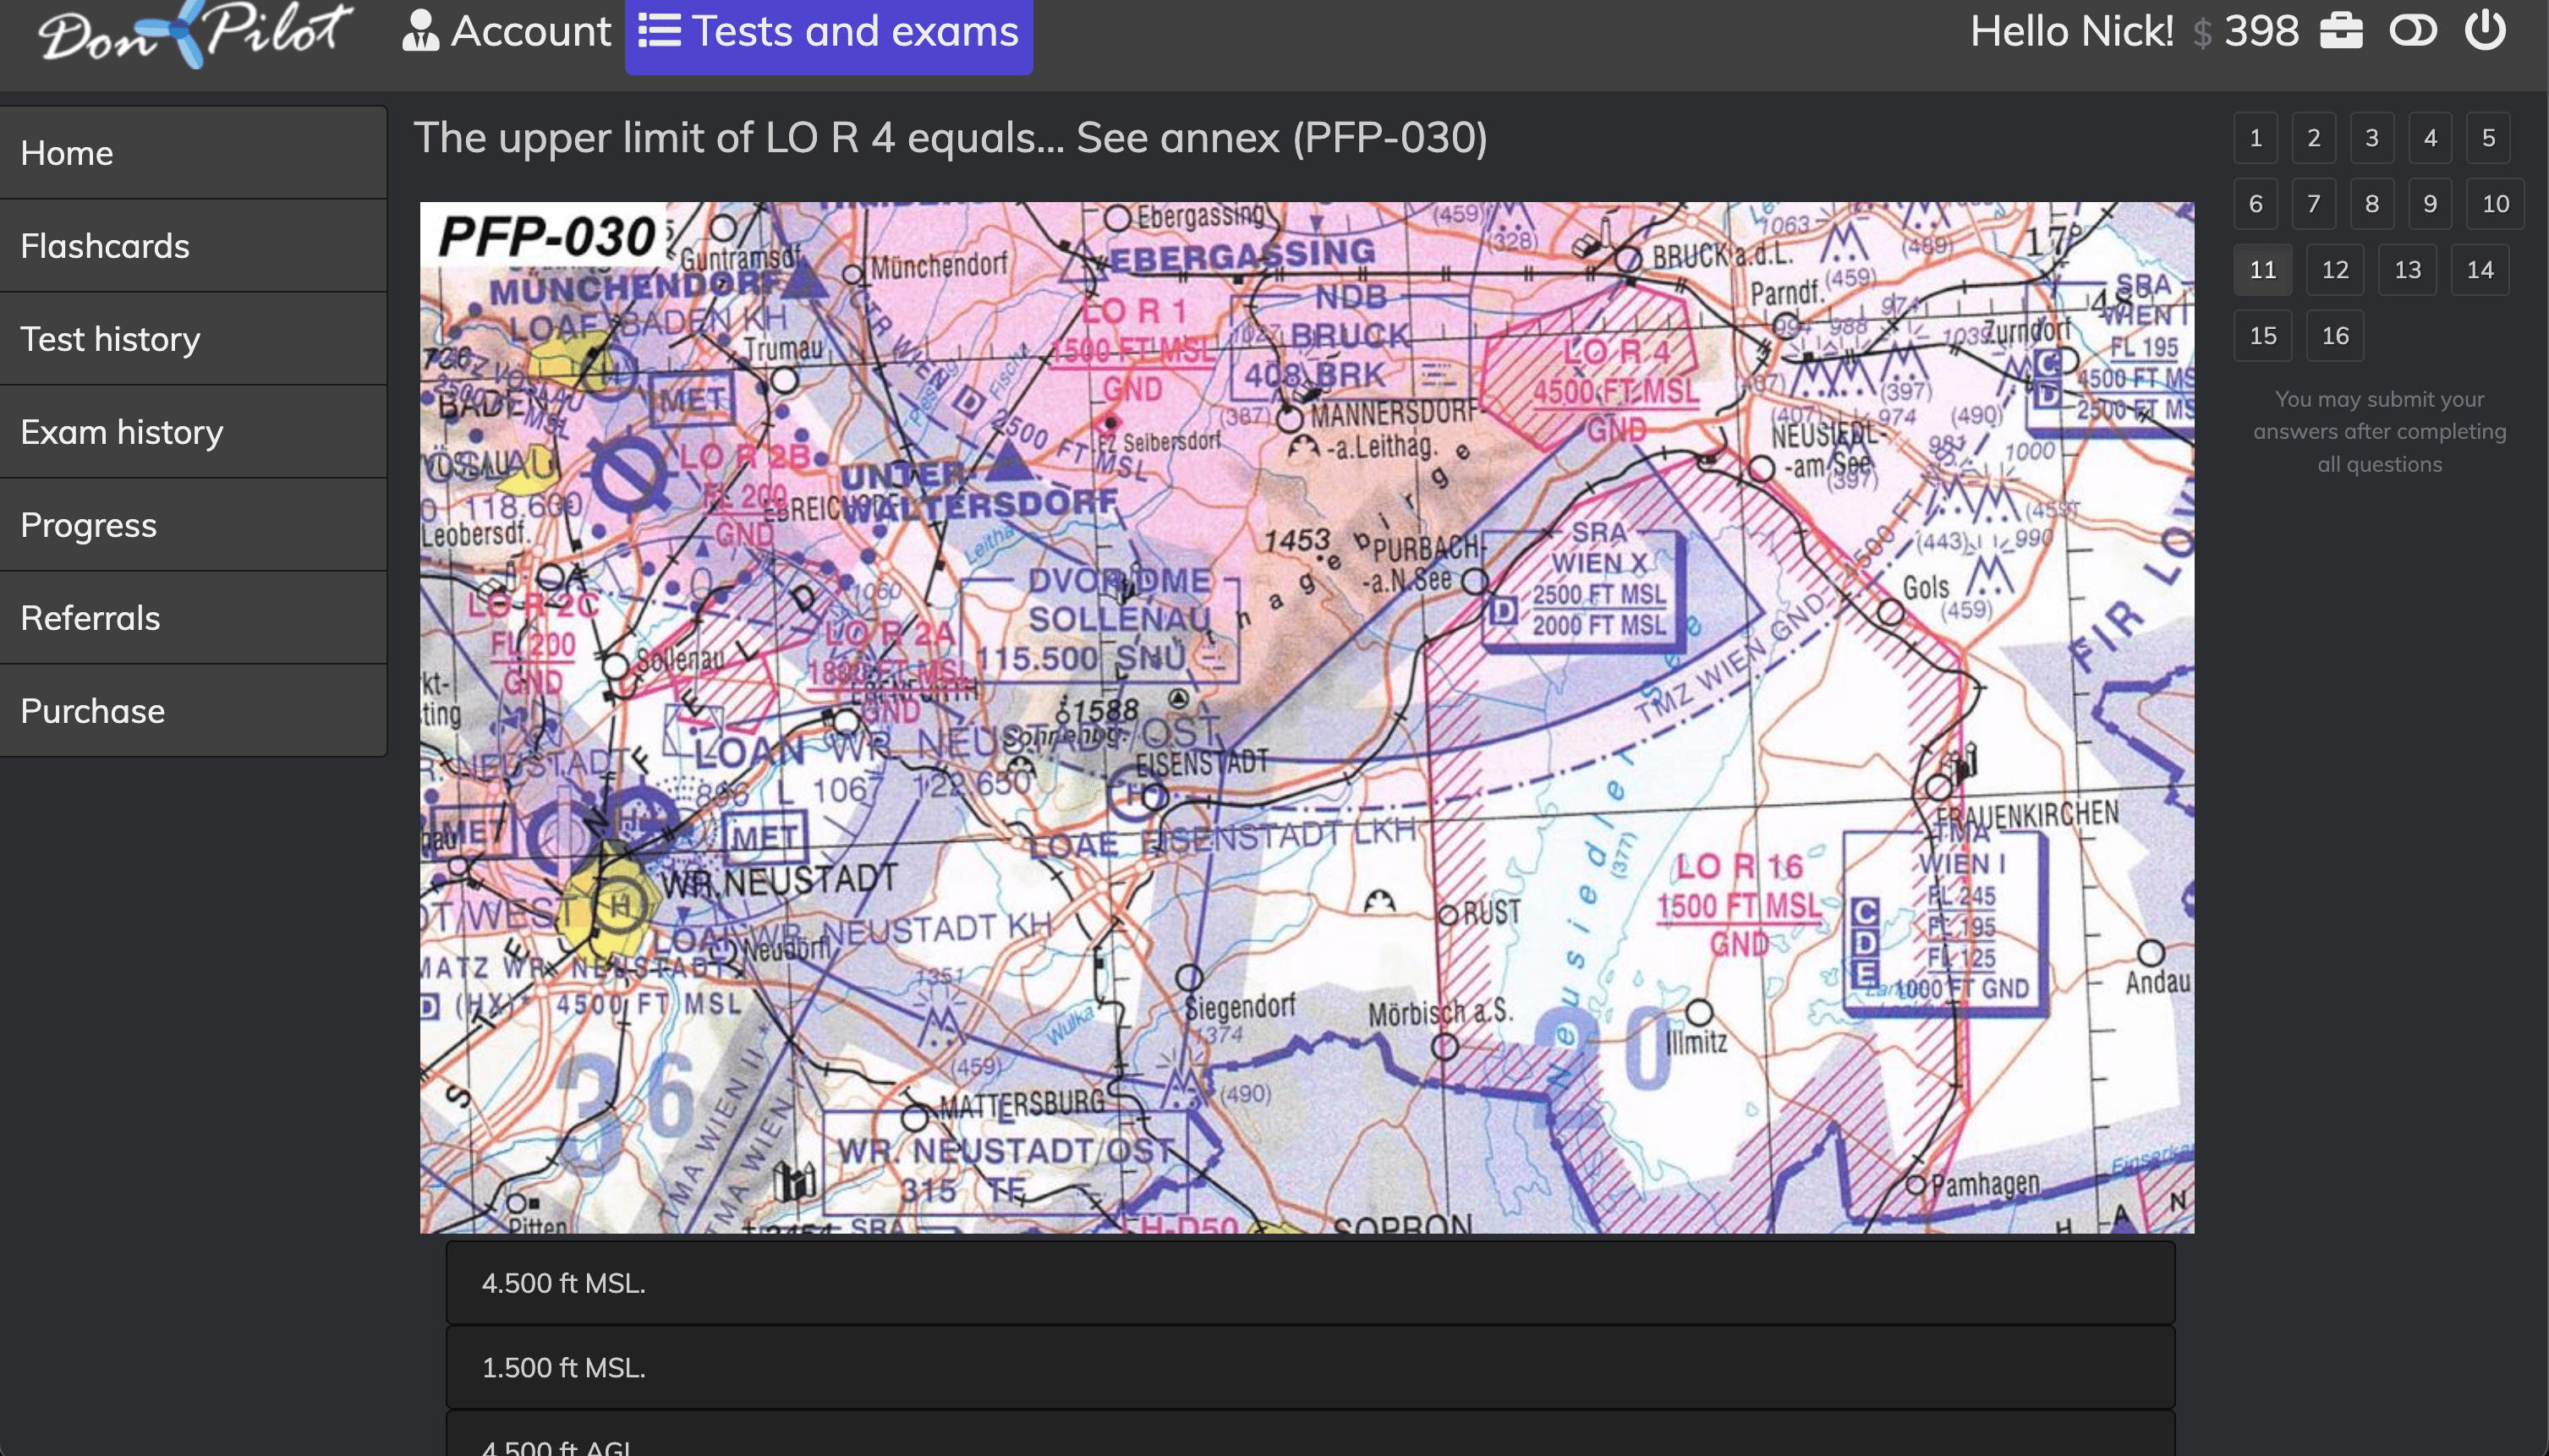The image size is (2549, 1456).
Task: Choose answer 1.500 ft MSL
Action: point(1309,1368)
